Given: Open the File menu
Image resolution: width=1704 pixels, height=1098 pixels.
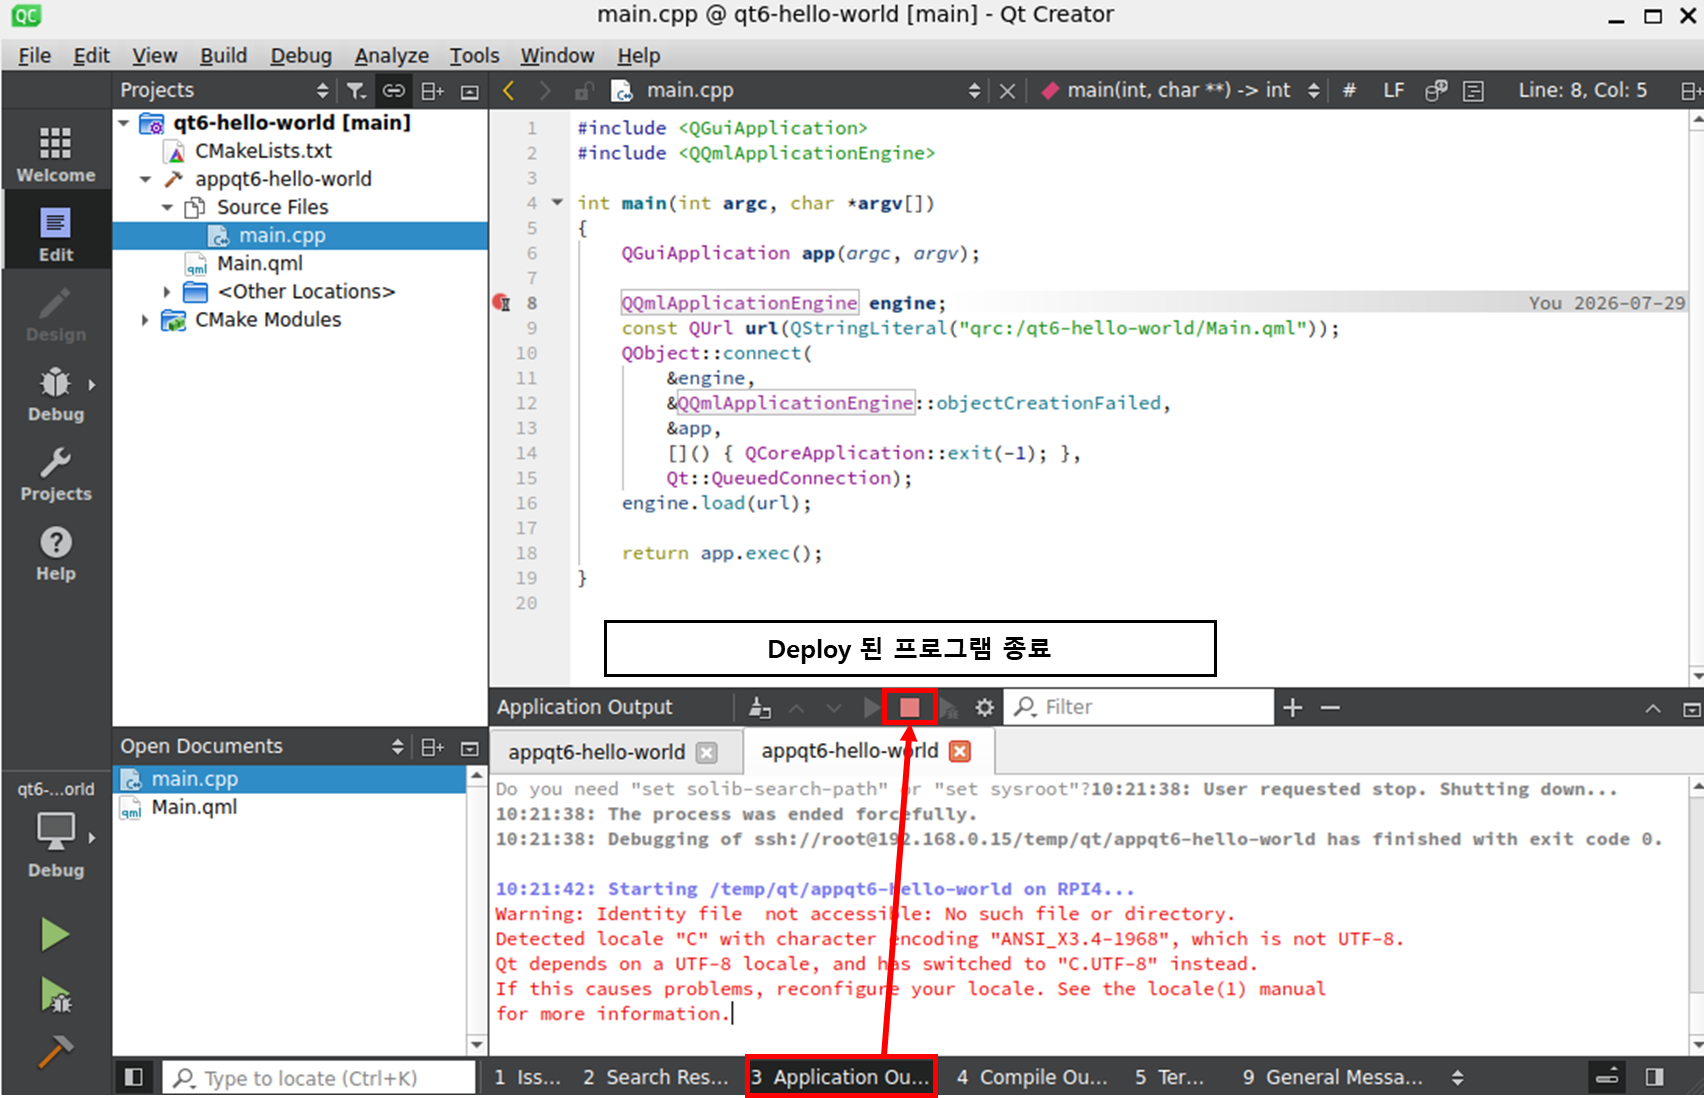Looking at the screenshot, I should point(34,55).
